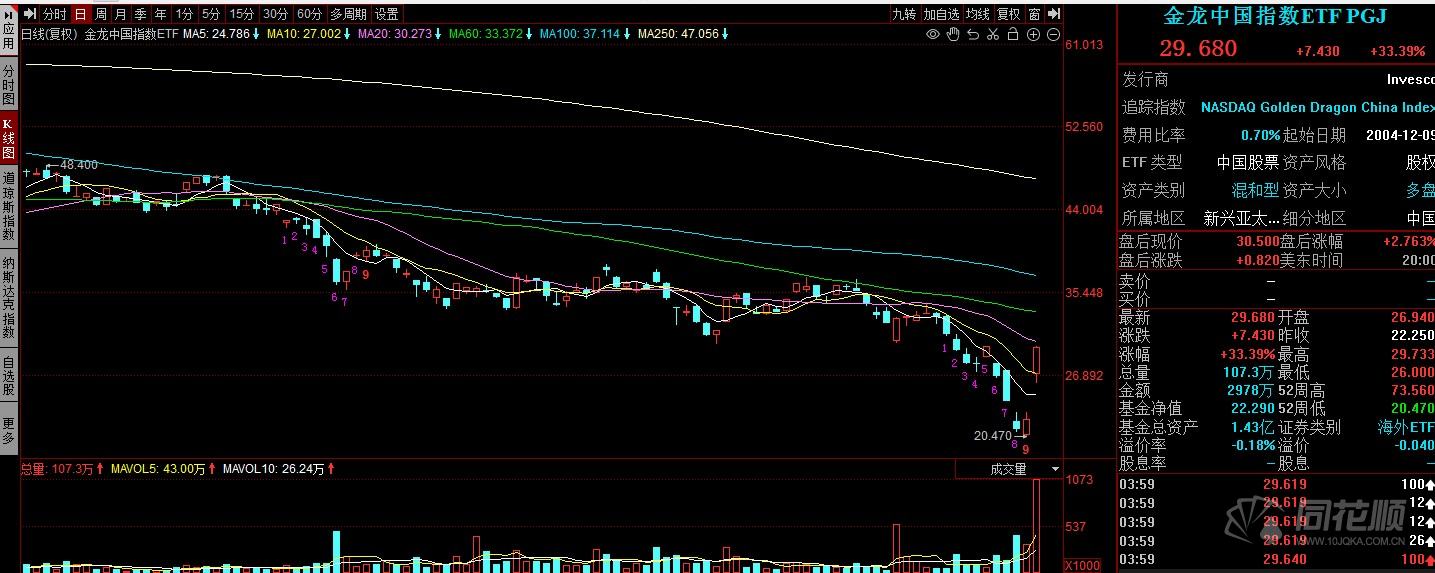Open the 多周期 multi-period view
The width and height of the screenshot is (1435, 573).
point(348,14)
